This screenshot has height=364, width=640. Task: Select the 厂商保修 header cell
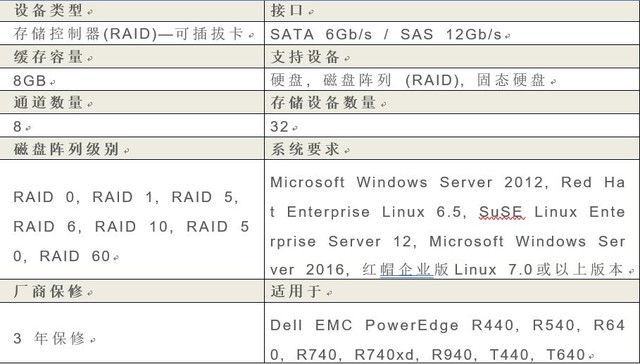(132, 291)
